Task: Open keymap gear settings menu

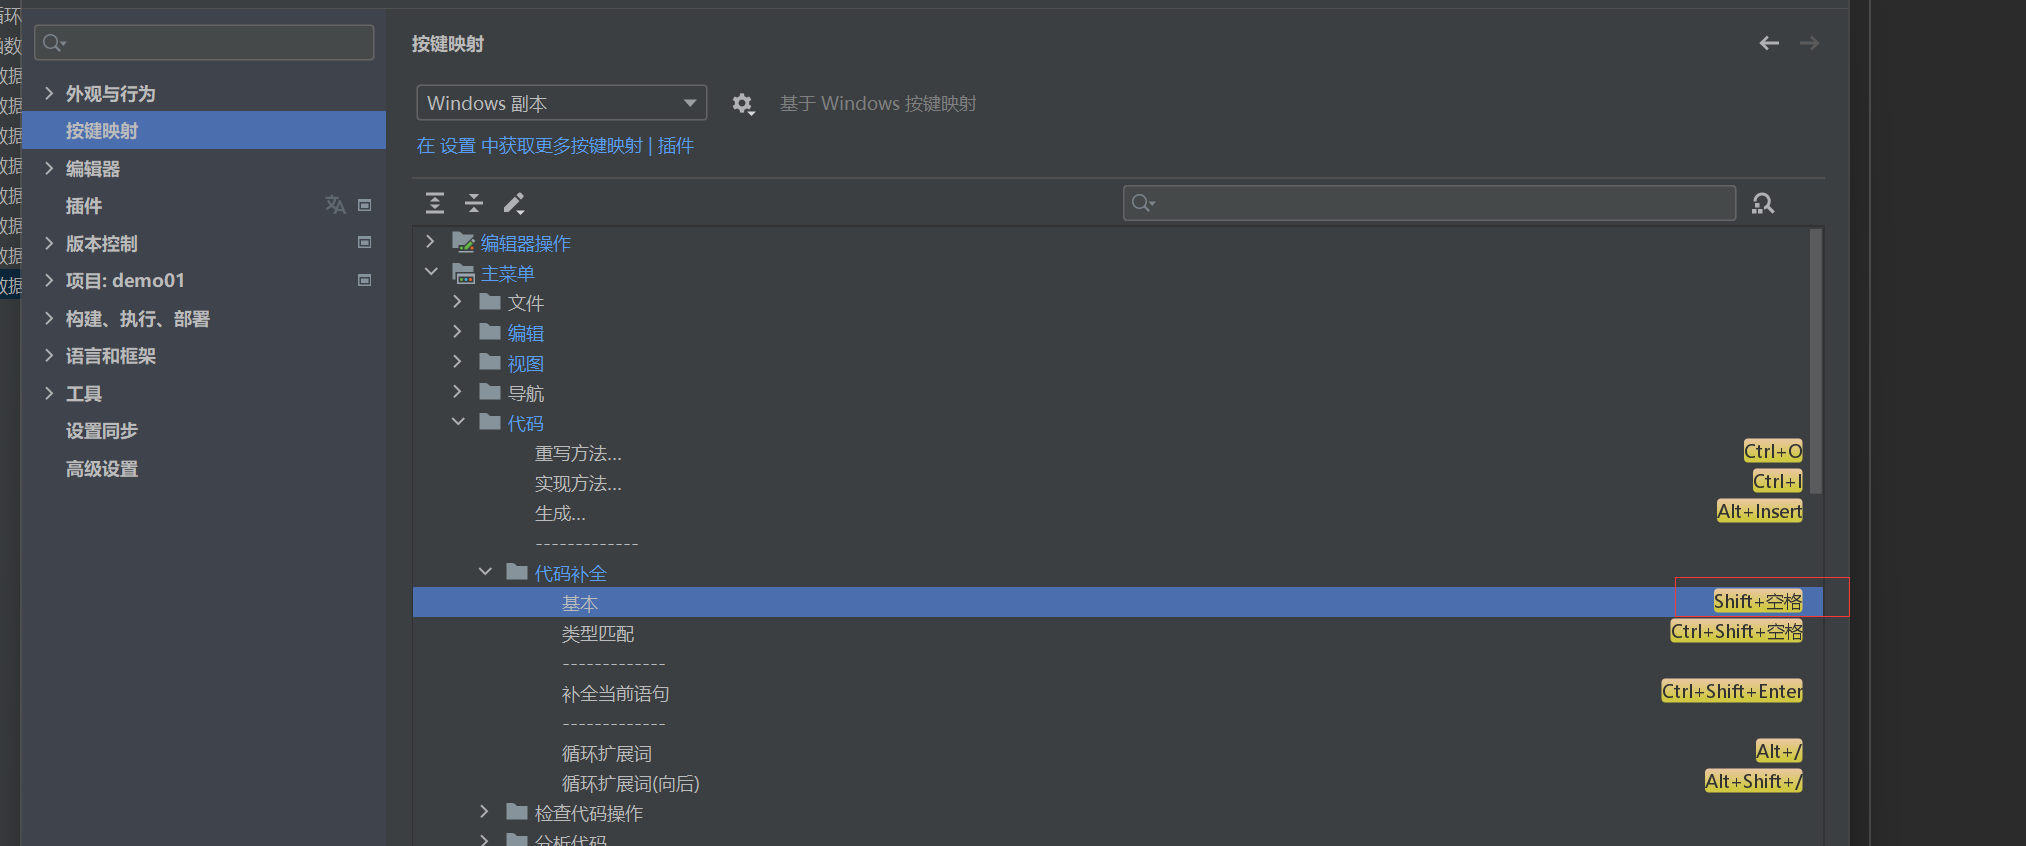Action: point(742,103)
